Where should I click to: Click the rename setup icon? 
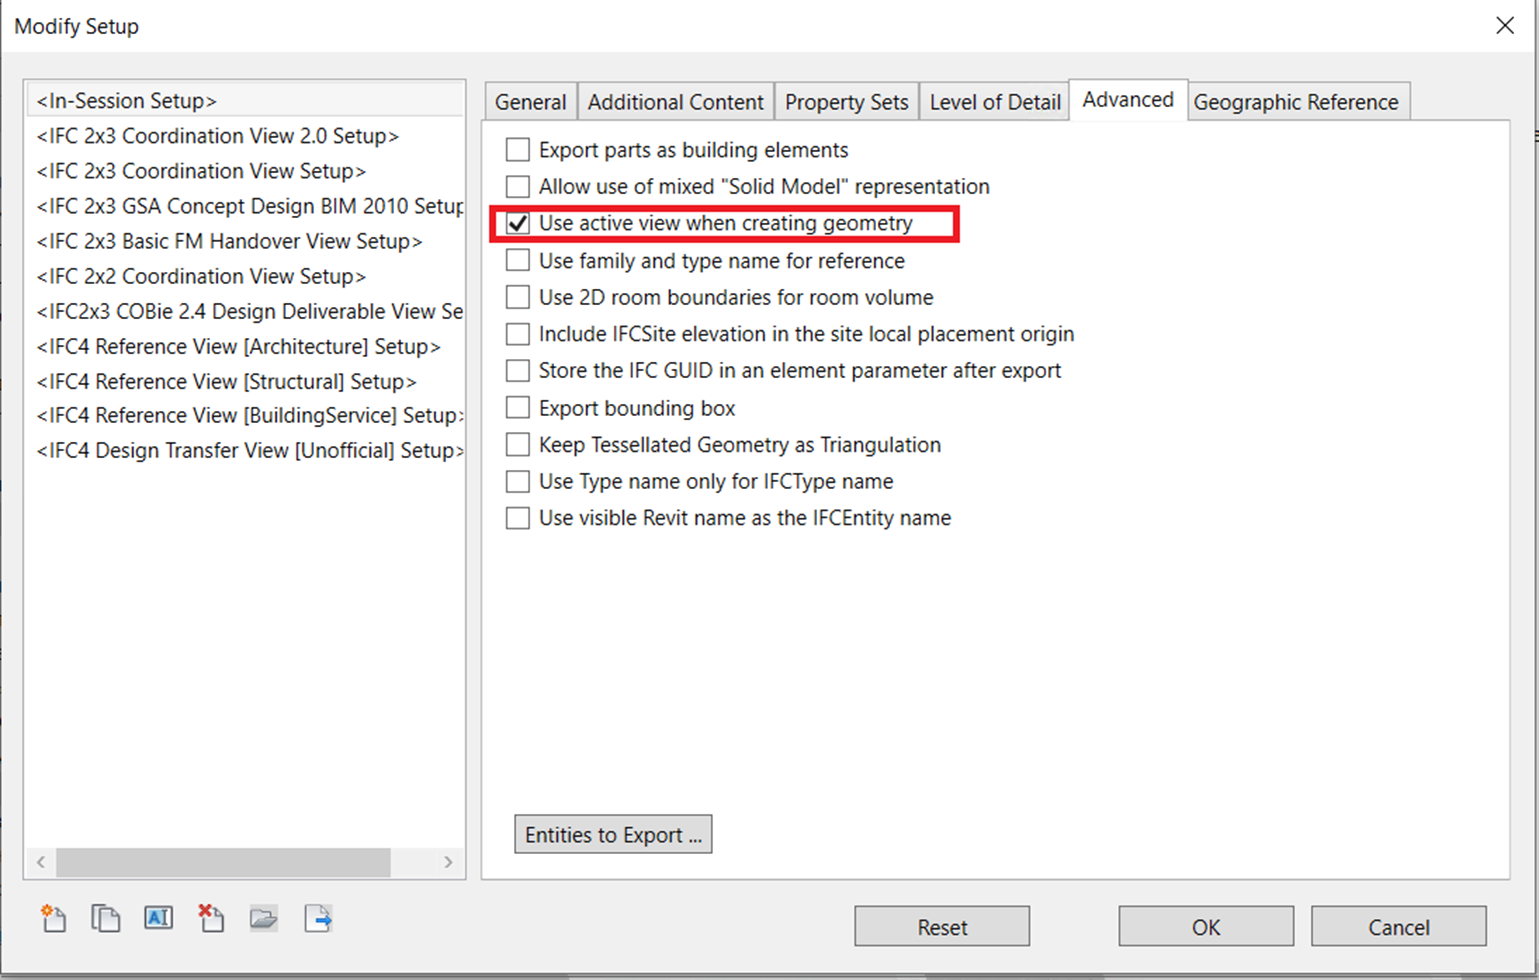[x=158, y=918]
